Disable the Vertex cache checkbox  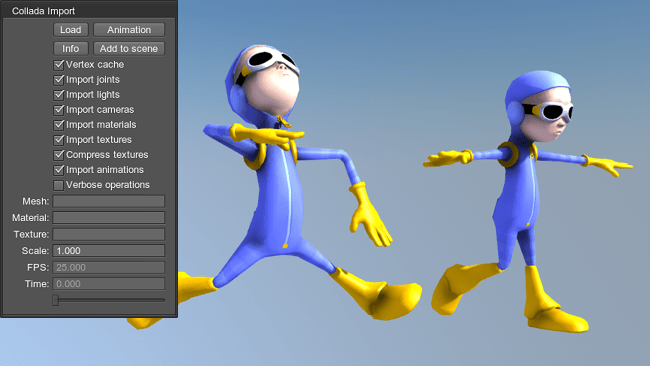[58, 65]
